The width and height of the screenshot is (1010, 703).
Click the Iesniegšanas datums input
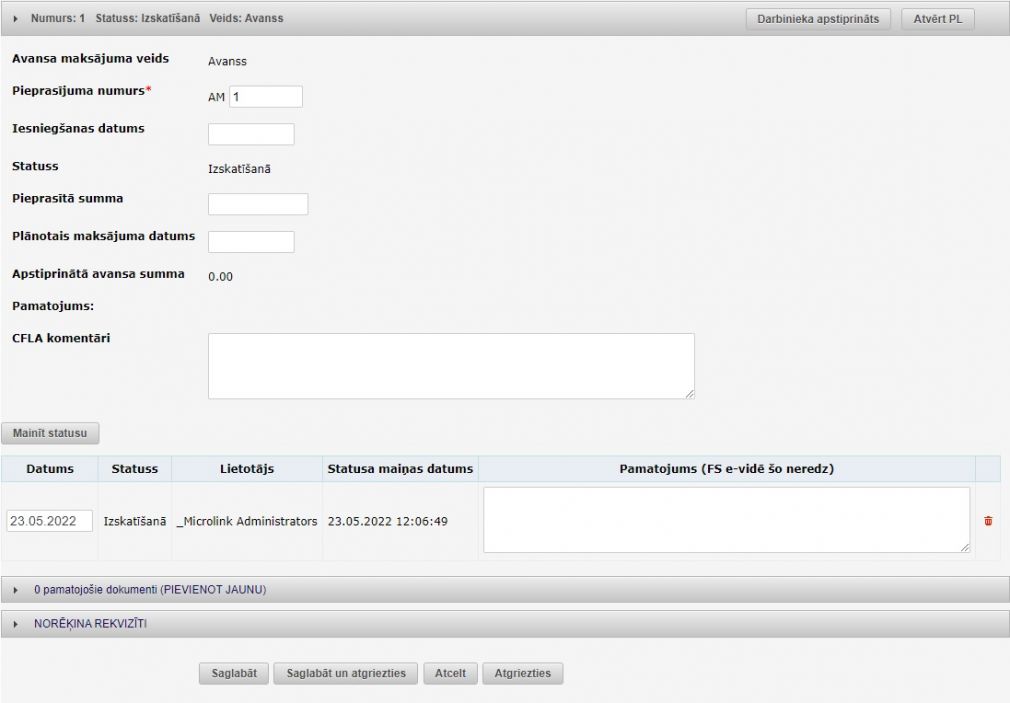pyautogui.click(x=251, y=134)
